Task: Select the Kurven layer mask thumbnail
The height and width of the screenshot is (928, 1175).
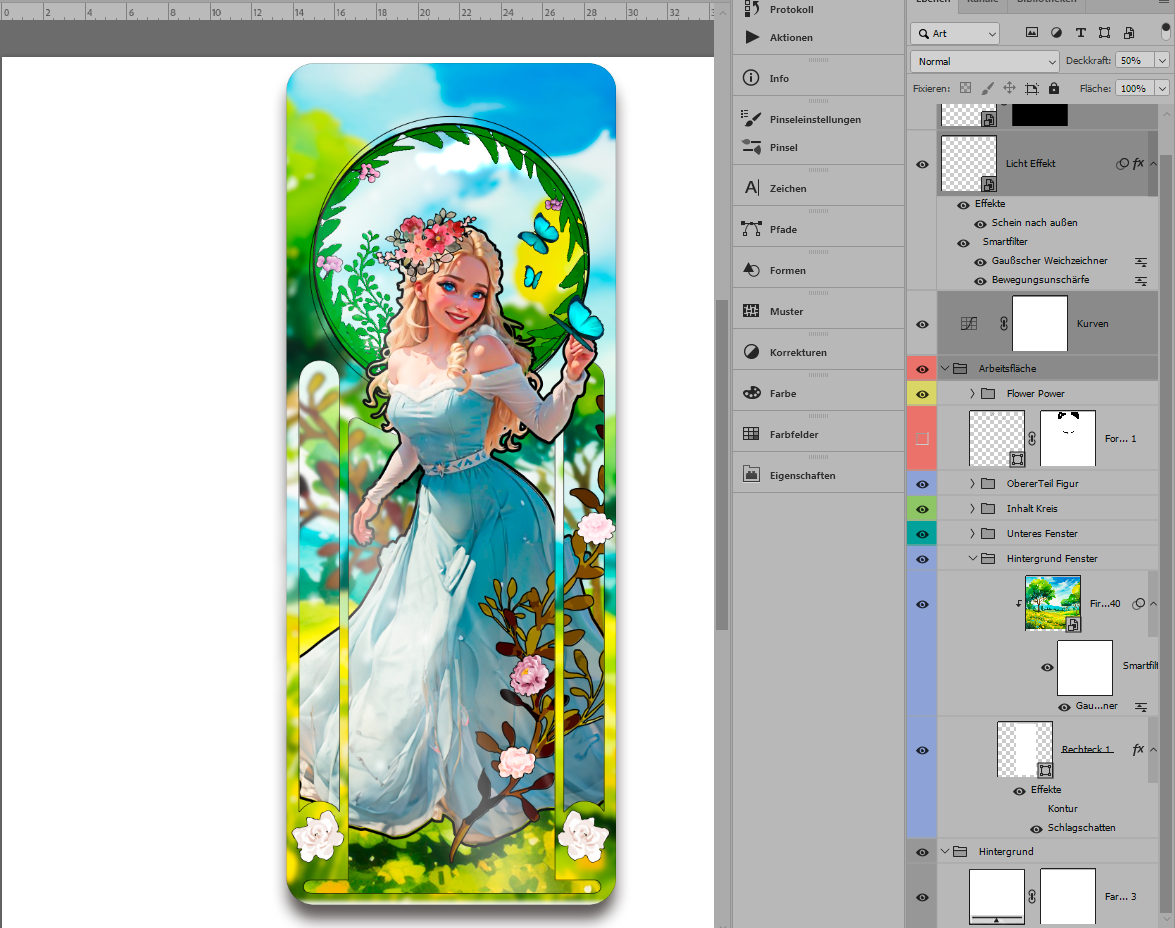Action: tap(1039, 323)
